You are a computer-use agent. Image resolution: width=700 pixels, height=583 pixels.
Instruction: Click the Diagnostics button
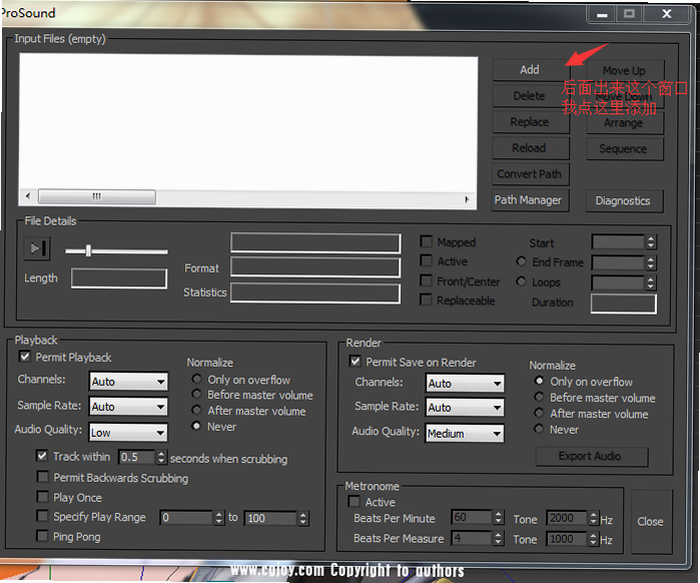(x=624, y=201)
